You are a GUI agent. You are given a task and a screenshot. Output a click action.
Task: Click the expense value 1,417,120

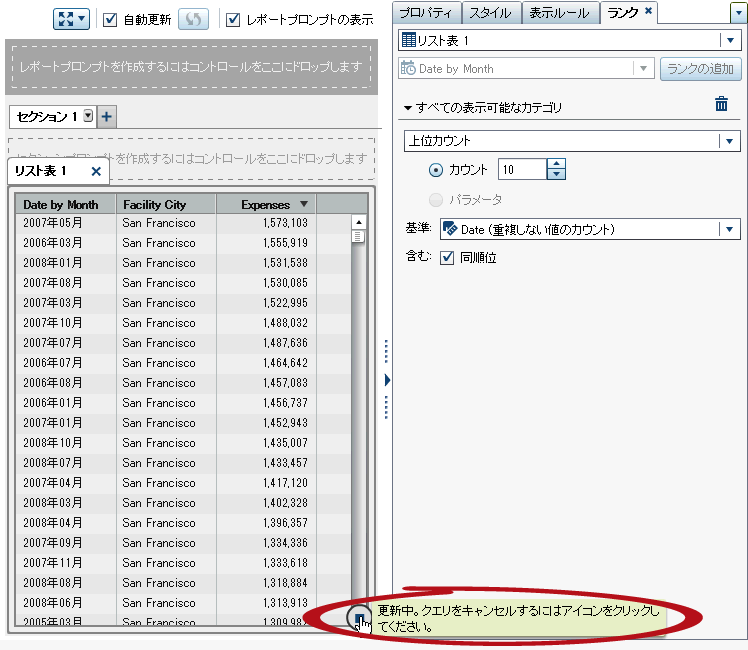(x=285, y=483)
